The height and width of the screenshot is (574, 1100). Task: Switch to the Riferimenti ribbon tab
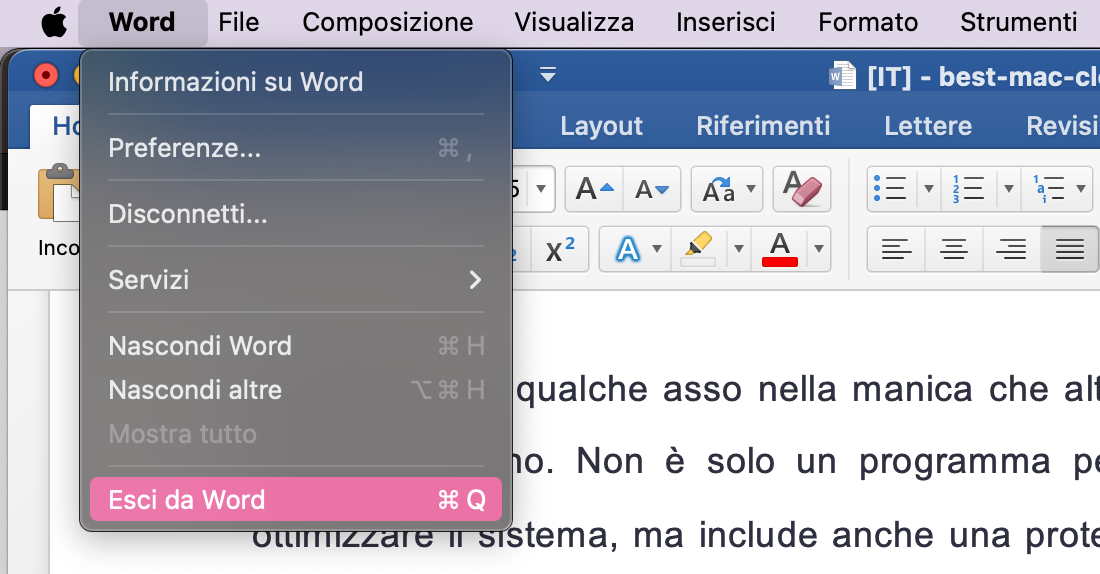[x=763, y=126]
